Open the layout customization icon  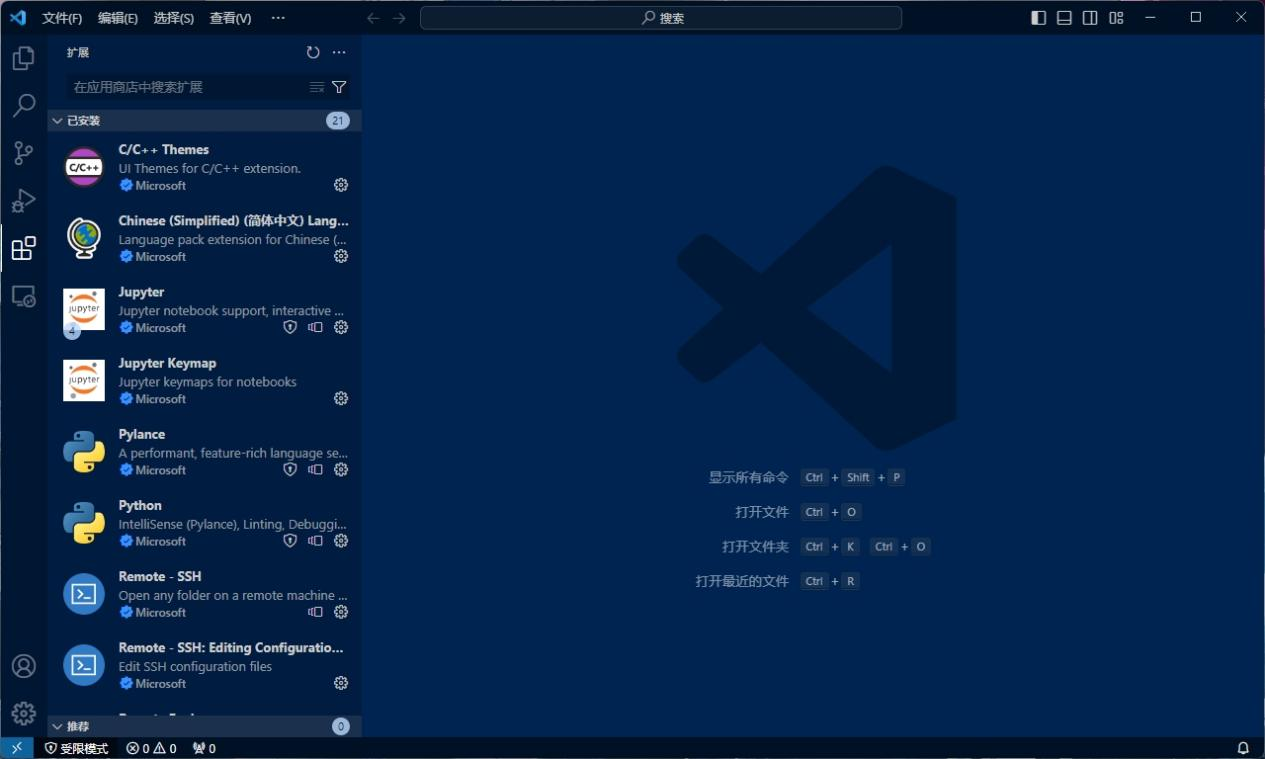[x=1116, y=18]
